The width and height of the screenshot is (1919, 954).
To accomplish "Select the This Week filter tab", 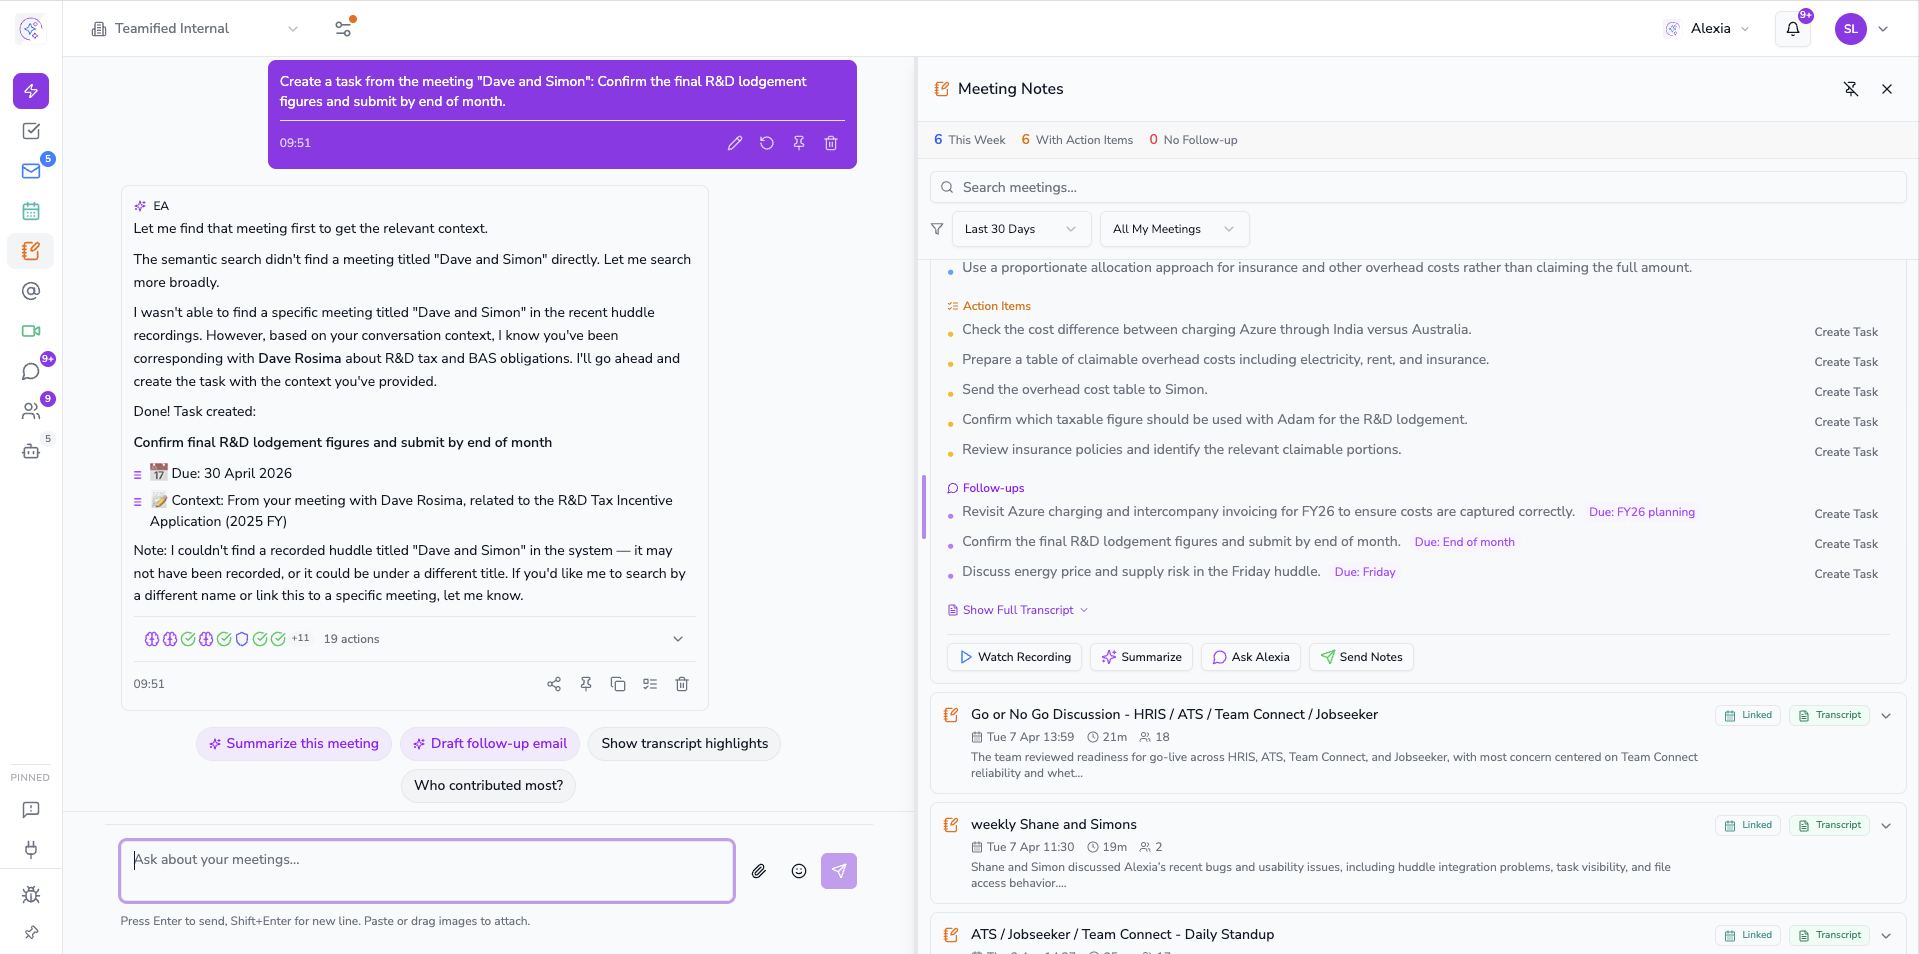I will point(969,140).
